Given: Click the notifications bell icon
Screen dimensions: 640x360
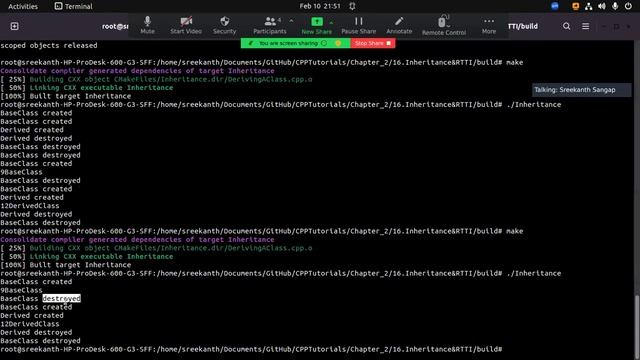Looking at the screenshot, I should pyautogui.click(x=352, y=6).
